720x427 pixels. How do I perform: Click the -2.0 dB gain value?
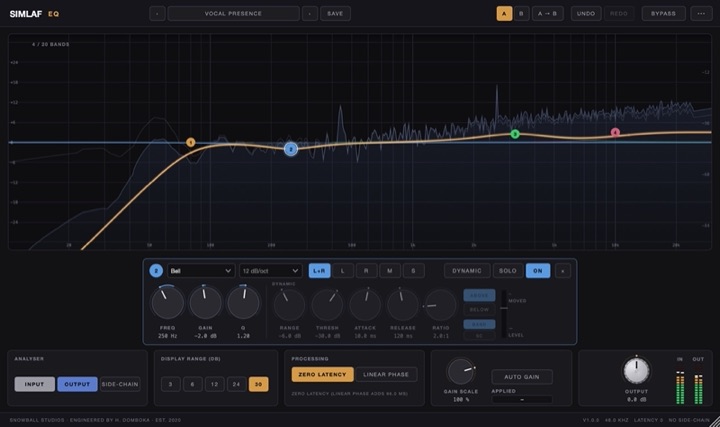[205, 336]
